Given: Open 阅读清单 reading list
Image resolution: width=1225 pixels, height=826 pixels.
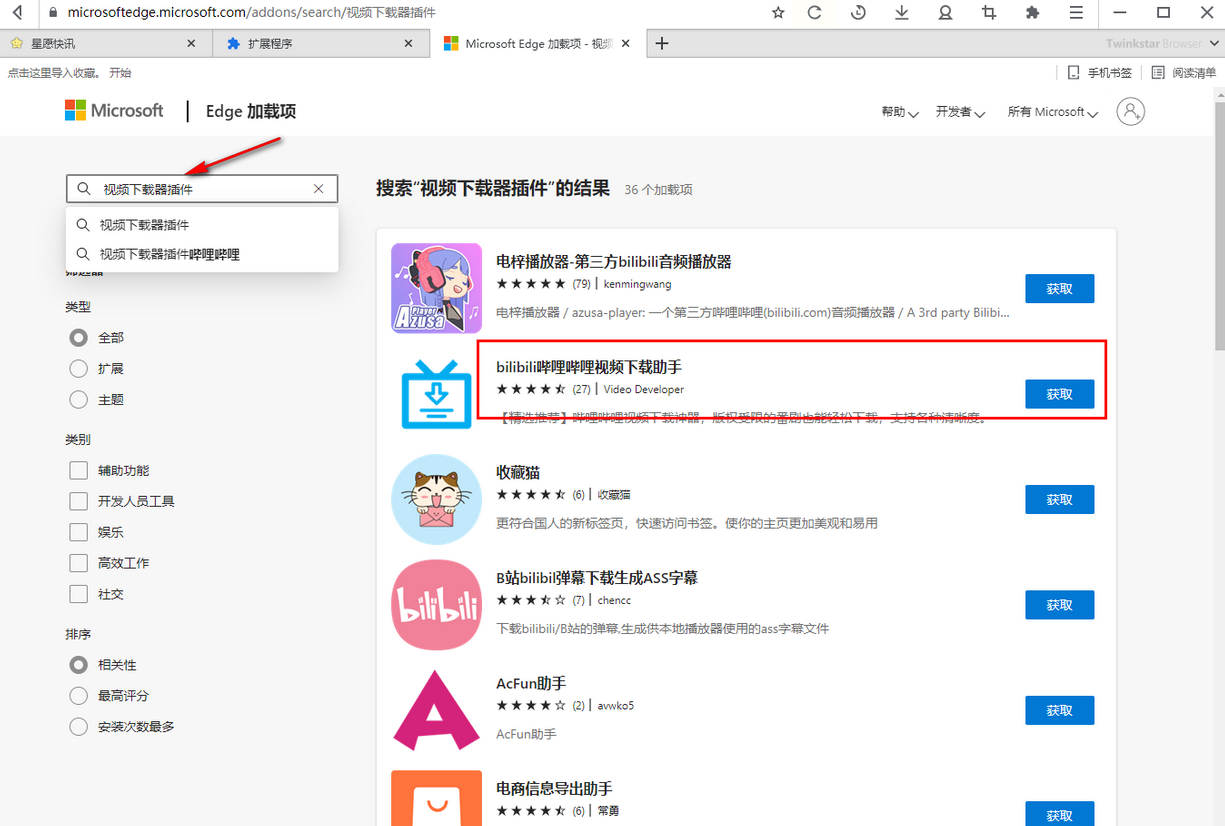Looking at the screenshot, I should point(1184,73).
